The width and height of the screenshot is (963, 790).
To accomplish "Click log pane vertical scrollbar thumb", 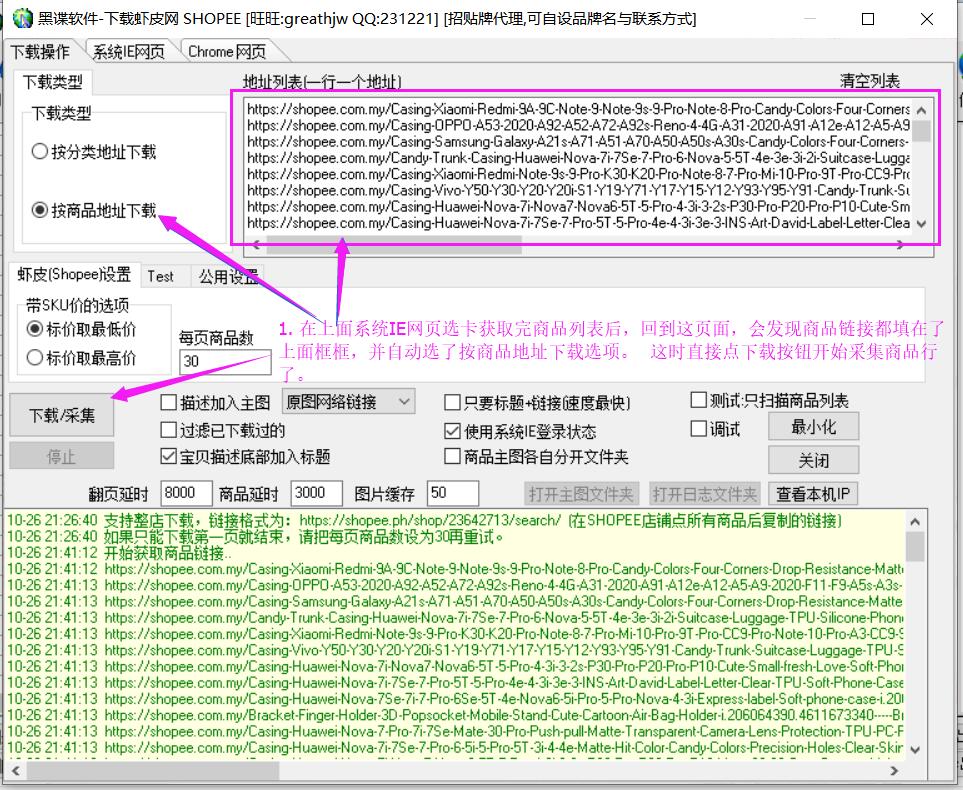I will pos(915,547).
